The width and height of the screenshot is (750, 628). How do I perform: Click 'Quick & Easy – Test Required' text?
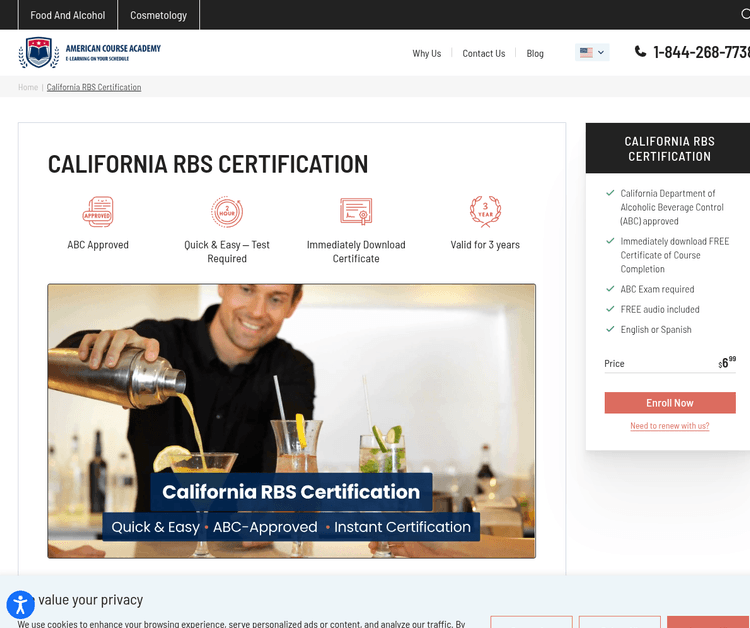coord(227,252)
